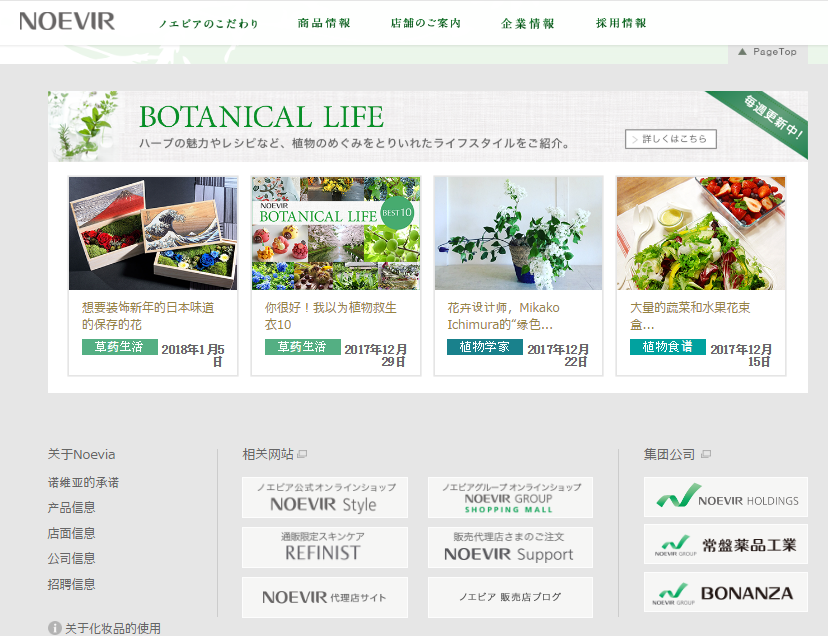Click external-link icon next to 相关网站
This screenshot has width=828, height=636.
[302, 454]
